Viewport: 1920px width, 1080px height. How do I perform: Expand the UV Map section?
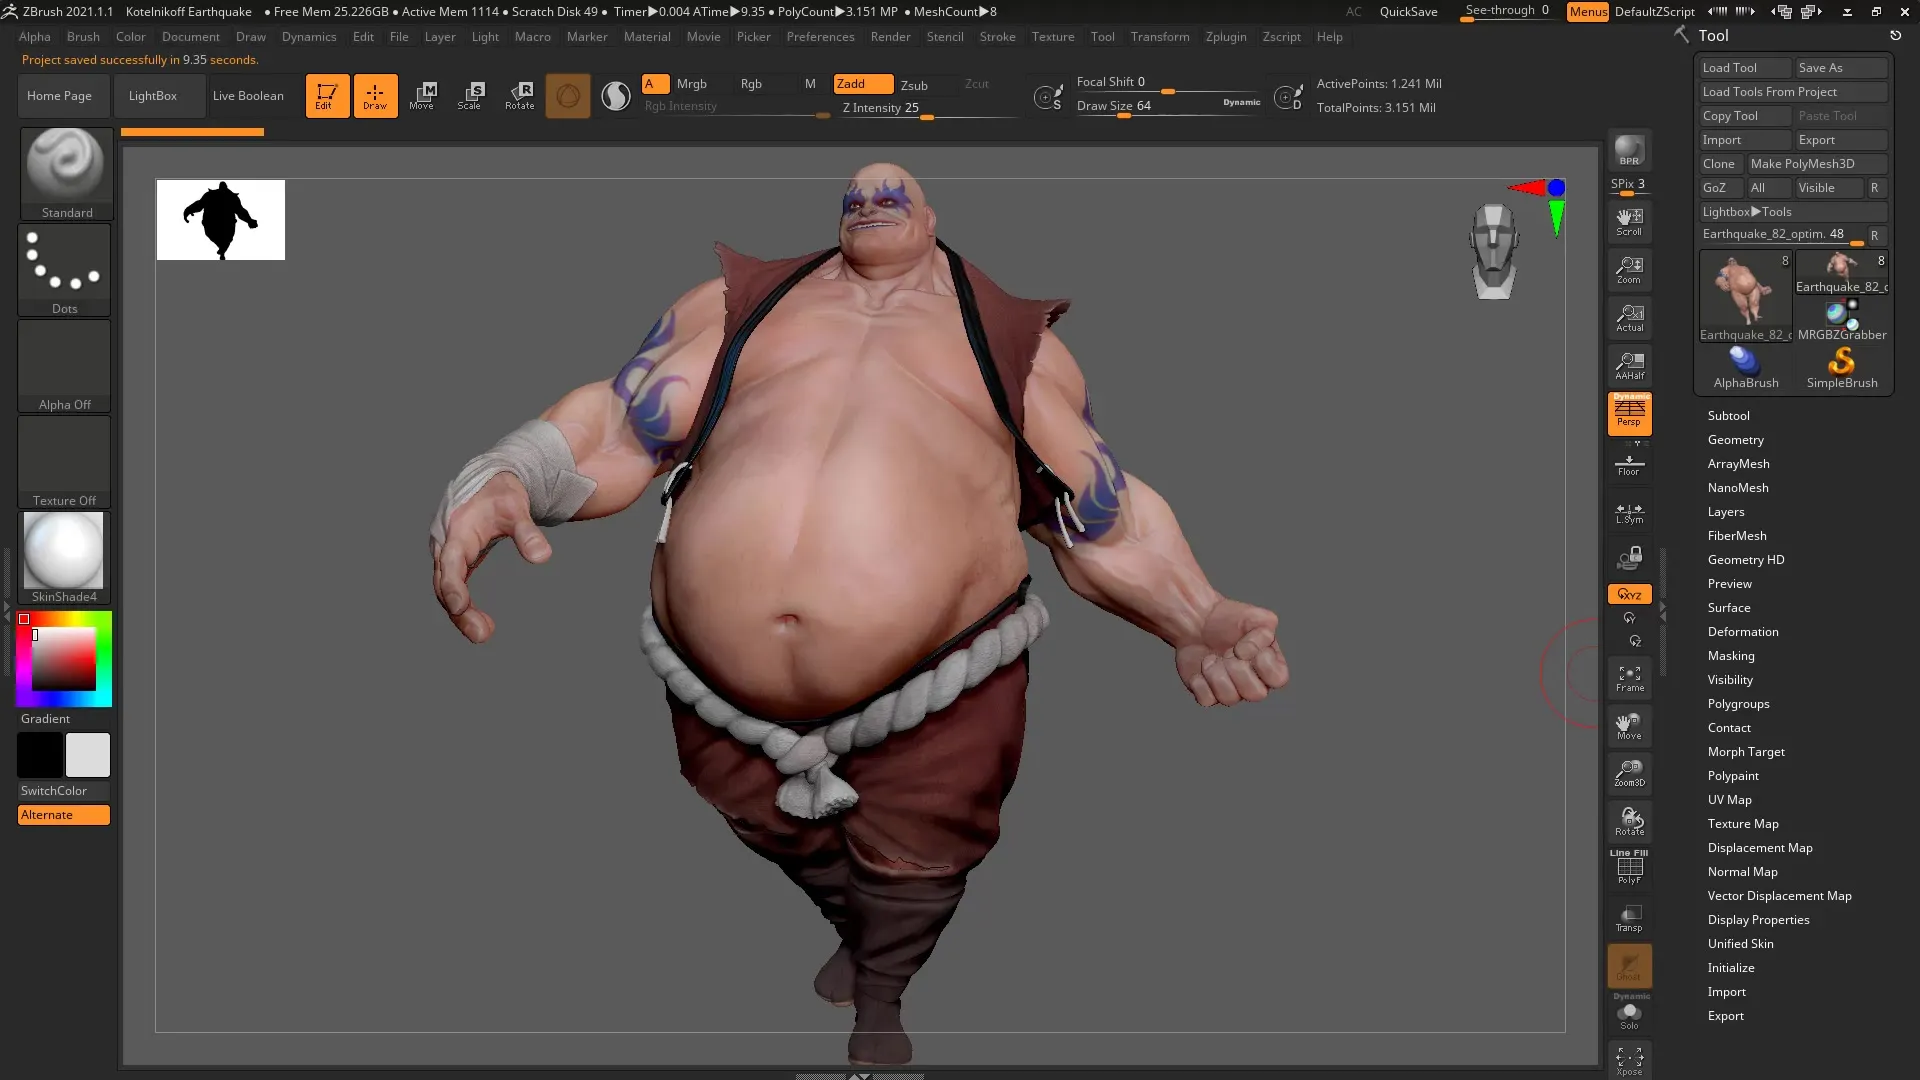(x=1729, y=800)
